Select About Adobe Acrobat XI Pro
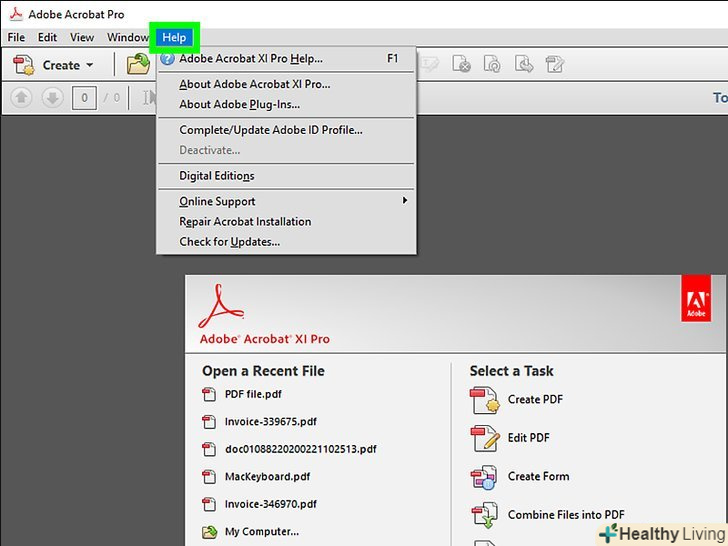The height and width of the screenshot is (546, 728). (x=286, y=84)
